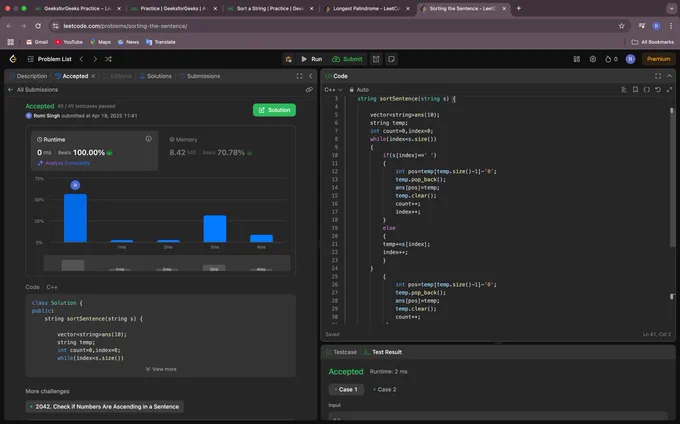Image resolution: width=680 pixels, height=424 pixels.
Task: View the streak flame counter
Action: tap(611, 59)
